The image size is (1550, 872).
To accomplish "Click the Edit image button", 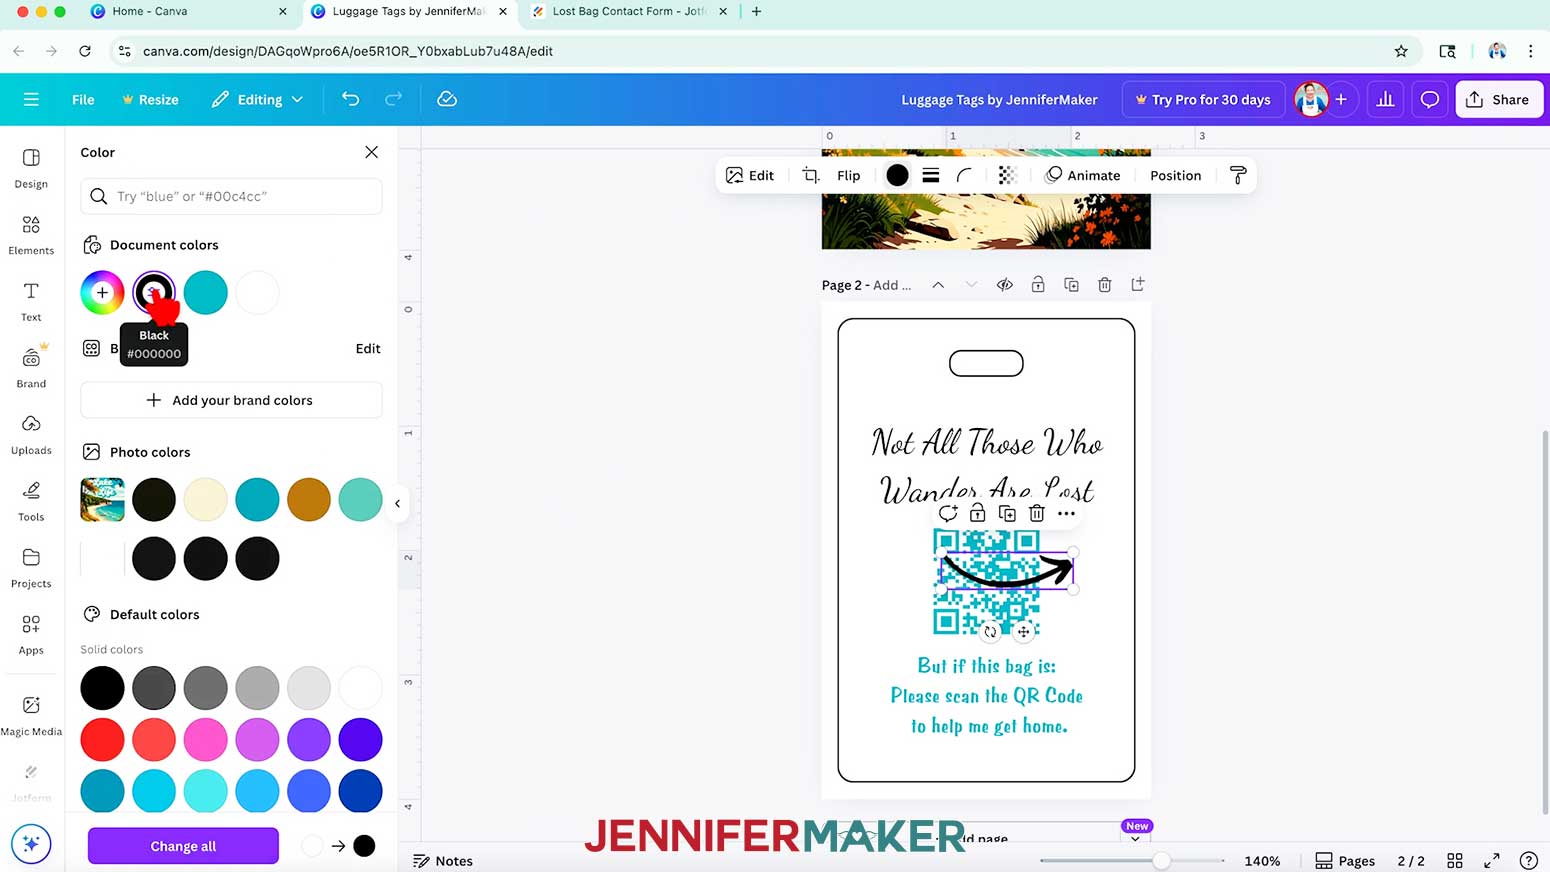I will 750,175.
